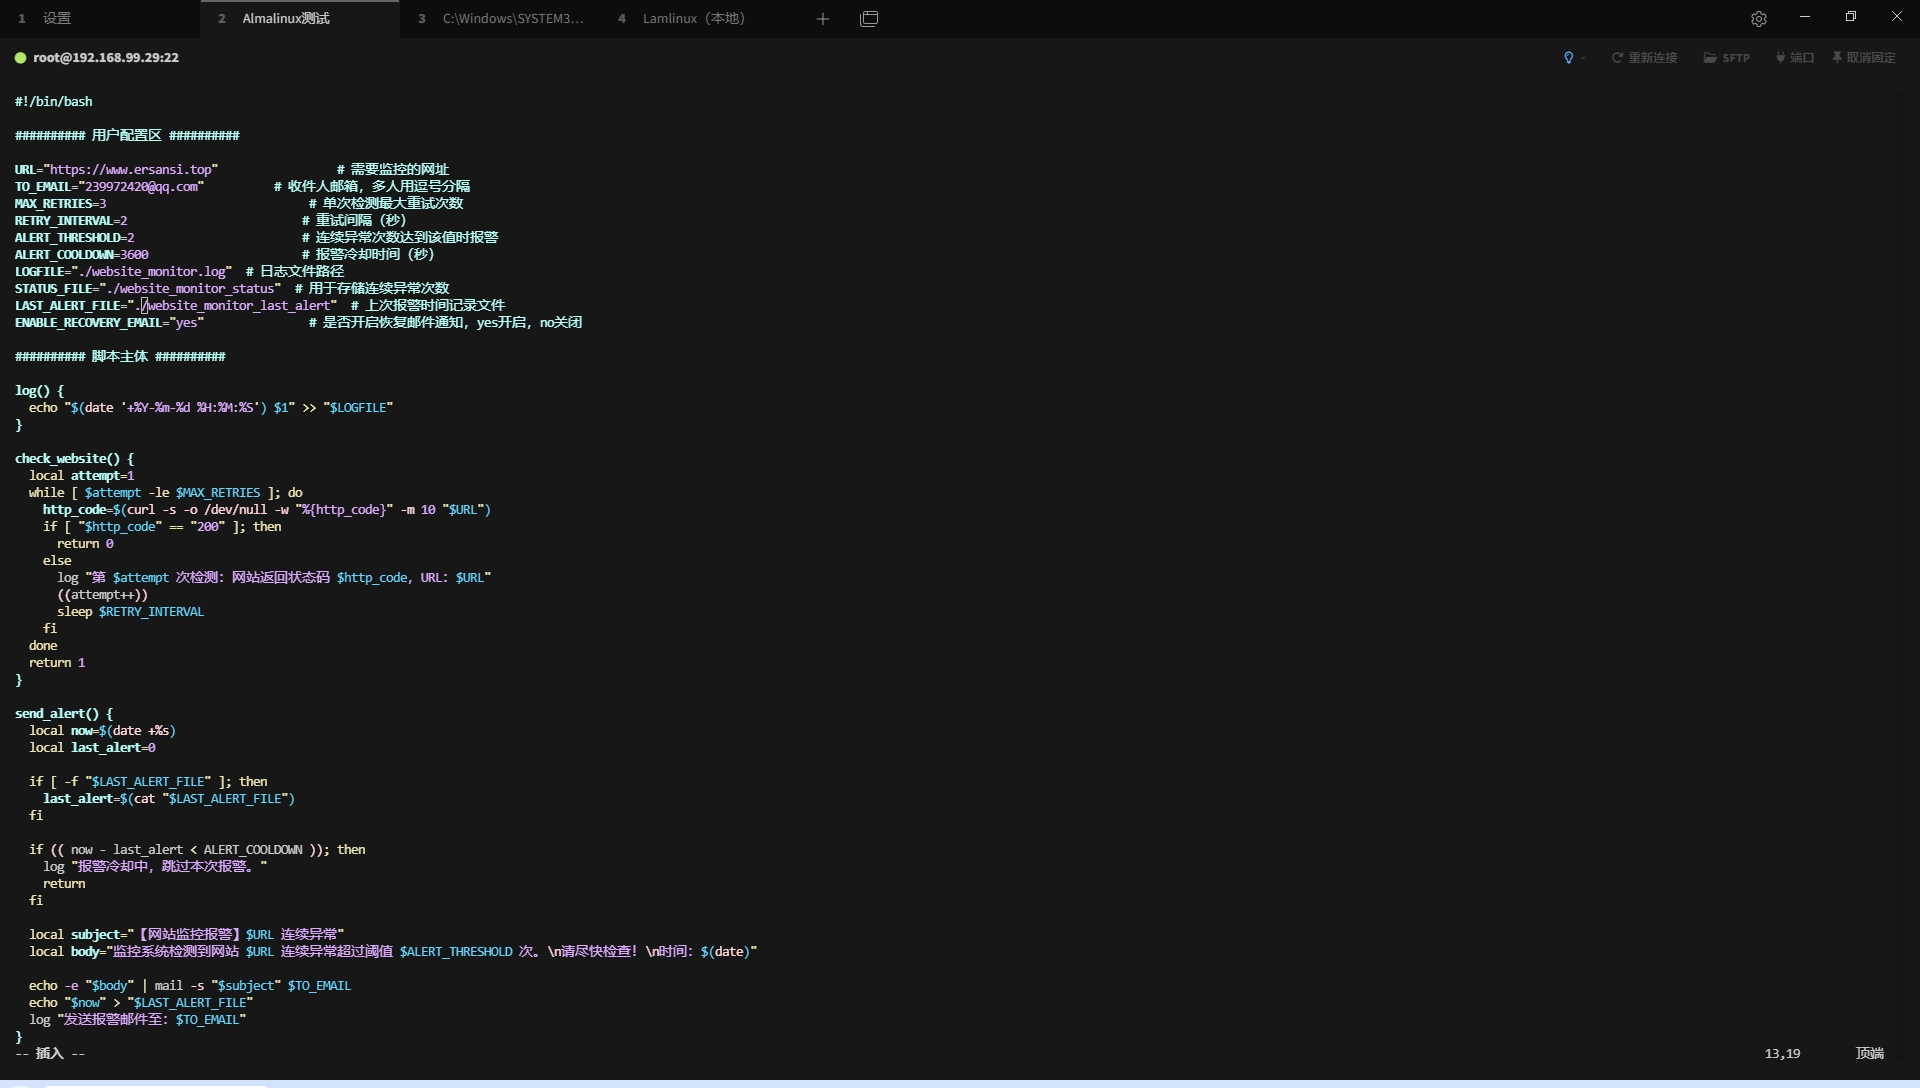Open the SFTP file browser button
1920x1088 pixels.
pos(1727,58)
